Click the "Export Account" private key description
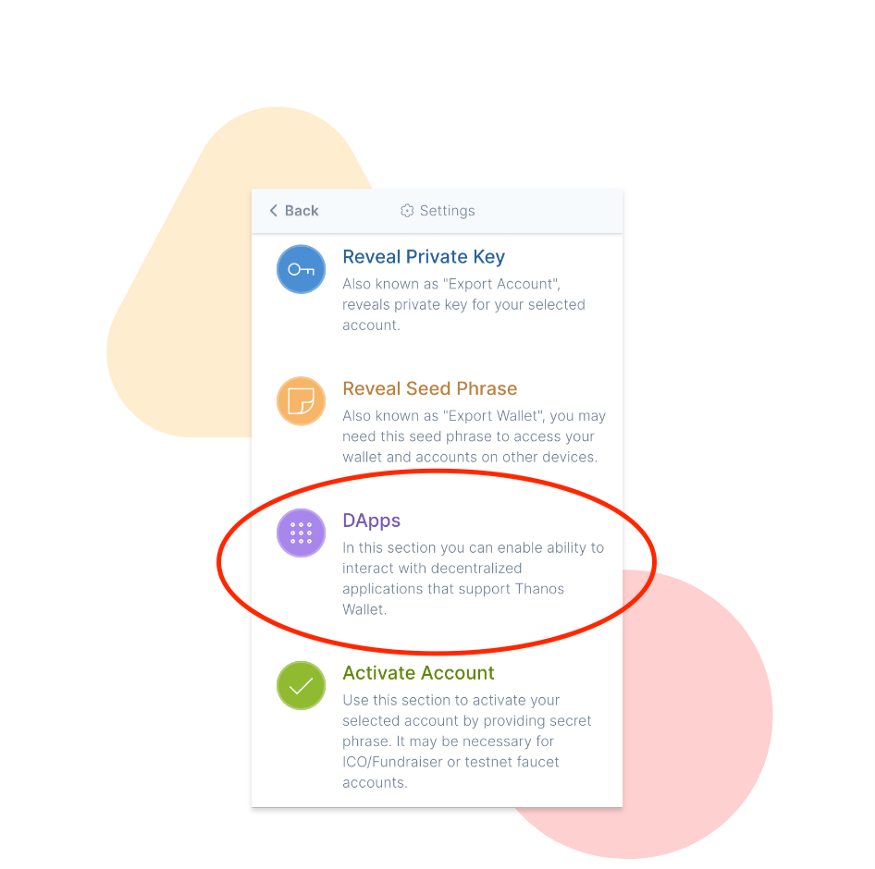This screenshot has height=869, width=875. pos(464,305)
